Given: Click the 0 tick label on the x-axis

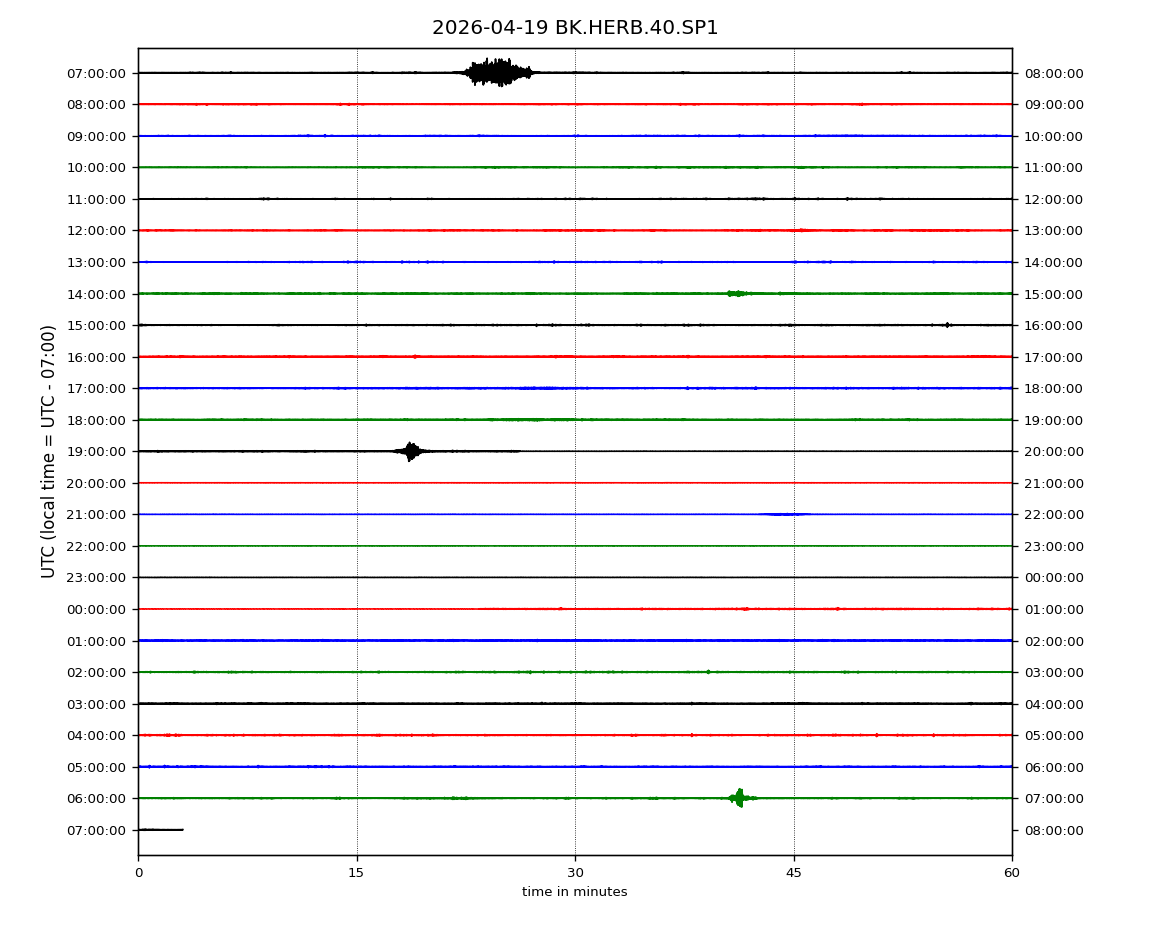Looking at the screenshot, I should point(138,873).
